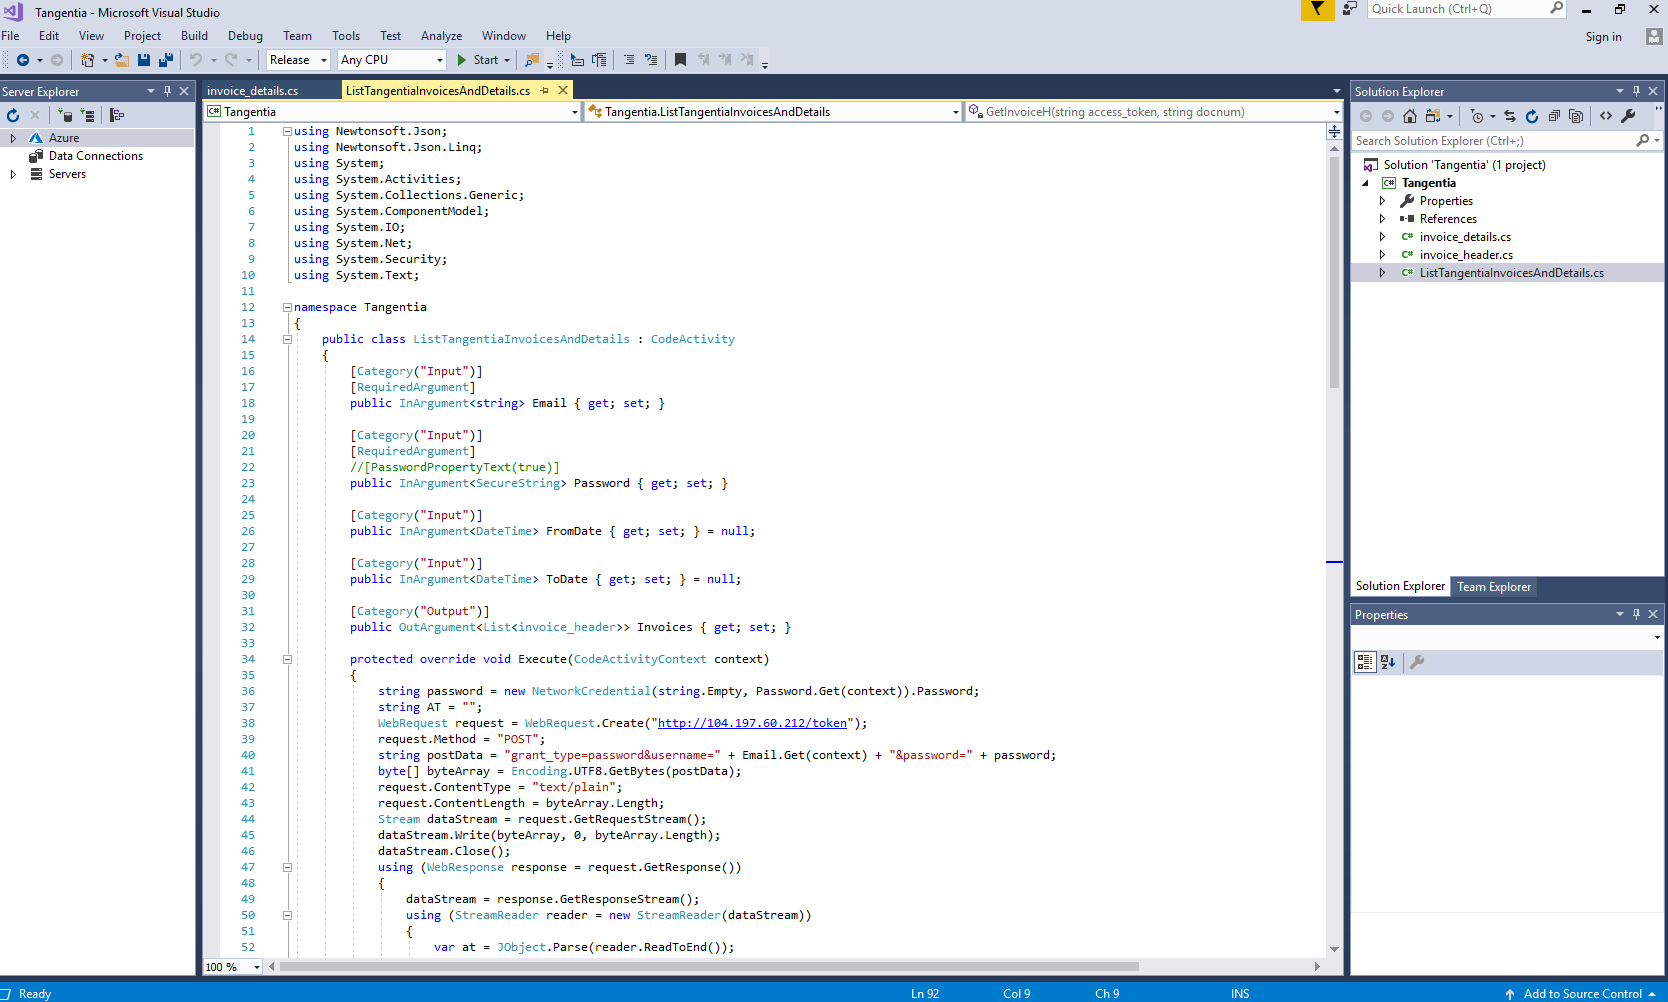Open the Release configuration dropdown
The height and width of the screenshot is (1002, 1668).
click(x=298, y=60)
